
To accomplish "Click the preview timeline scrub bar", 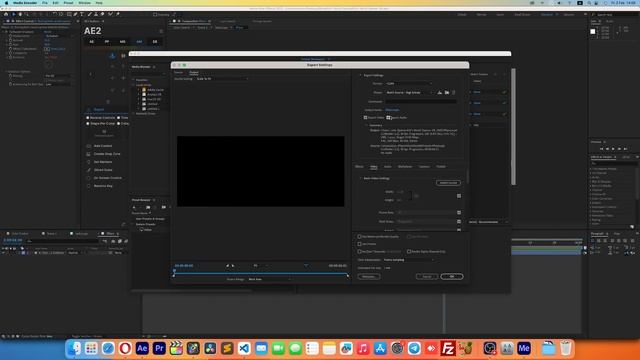I will click(261, 274).
